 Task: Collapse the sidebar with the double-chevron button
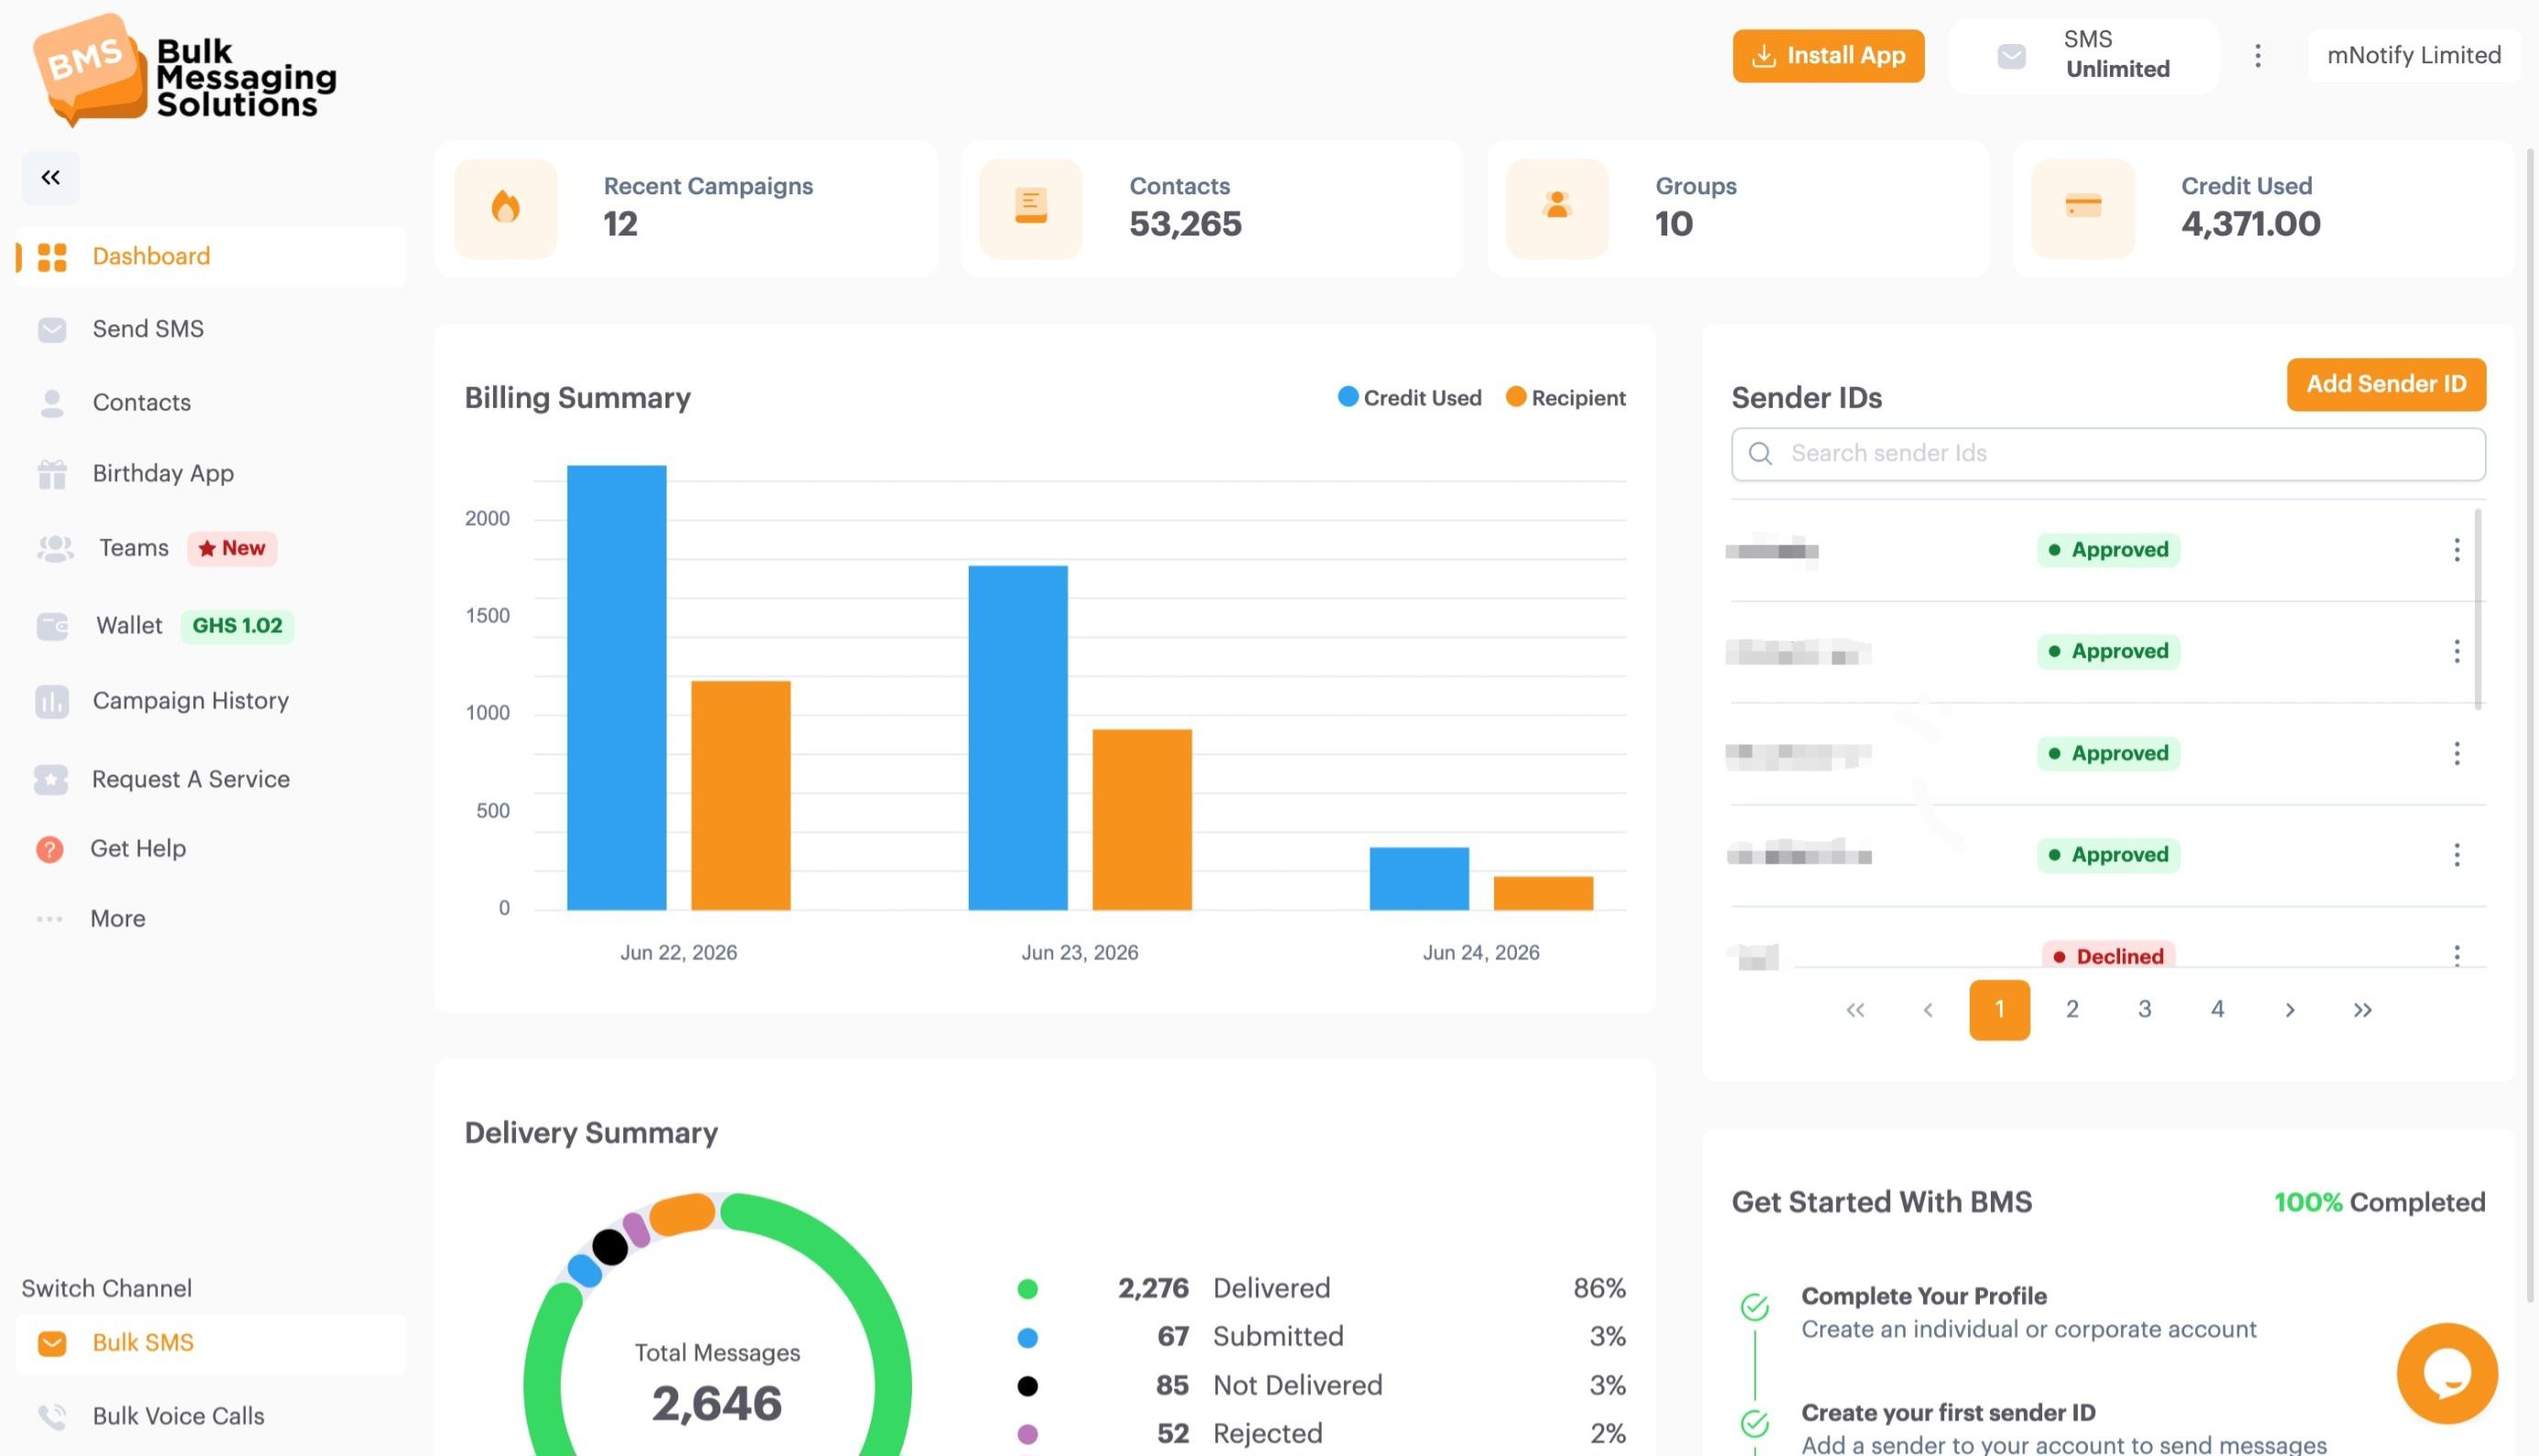pyautogui.click(x=50, y=178)
